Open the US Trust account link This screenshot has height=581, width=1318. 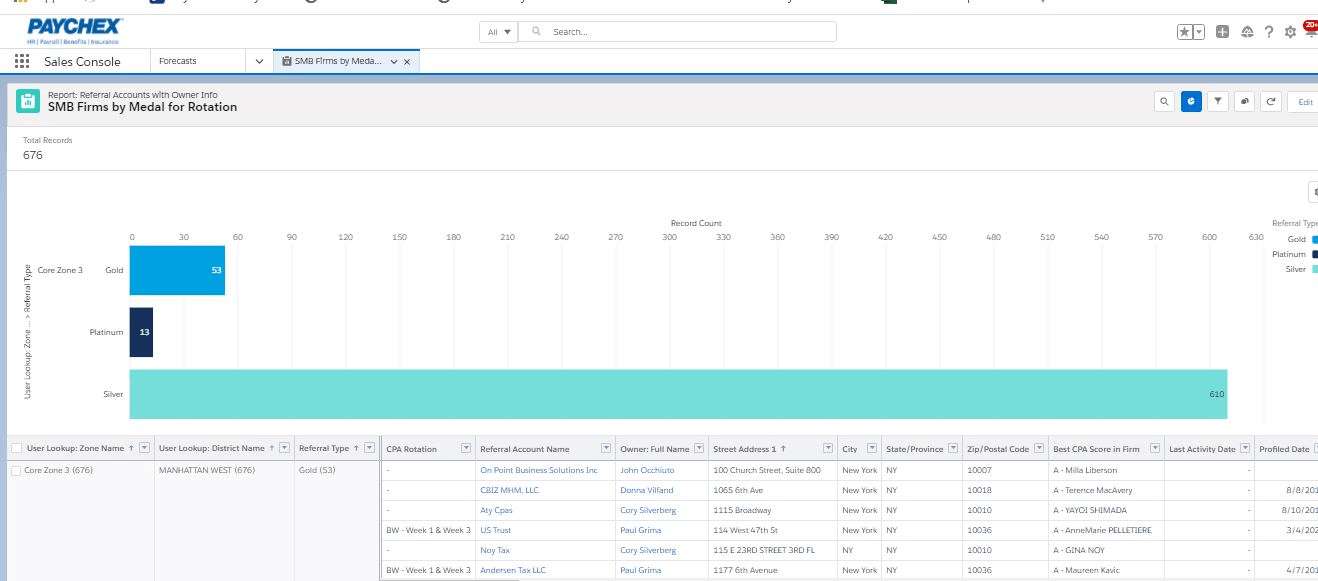click(495, 530)
